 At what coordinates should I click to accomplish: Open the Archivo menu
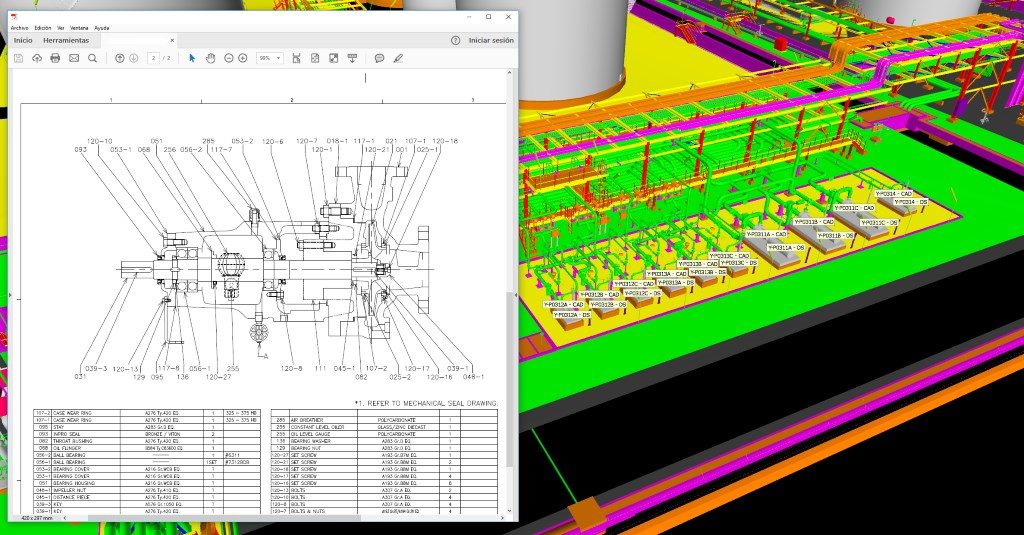[19, 28]
